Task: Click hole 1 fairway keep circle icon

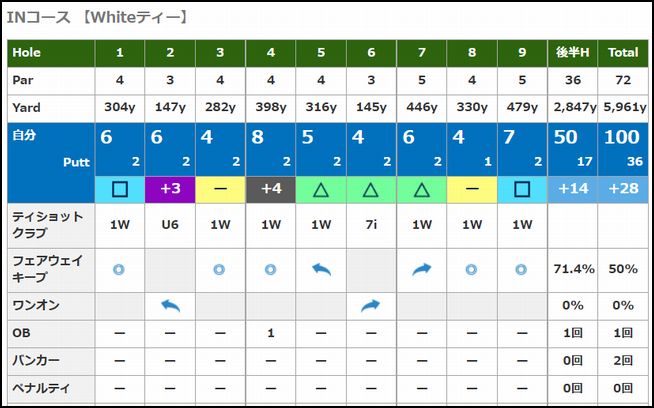Action: tap(120, 268)
